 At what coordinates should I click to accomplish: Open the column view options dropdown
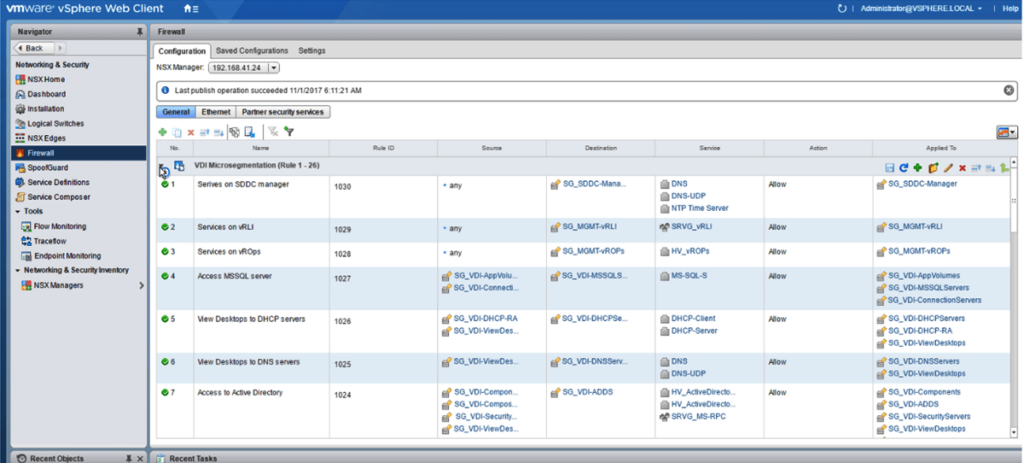[1007, 132]
